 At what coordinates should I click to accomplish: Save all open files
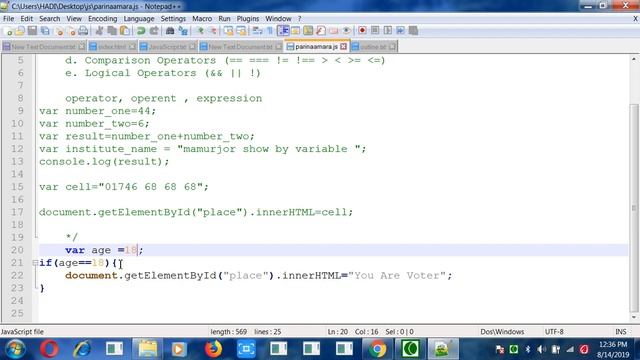point(45,31)
